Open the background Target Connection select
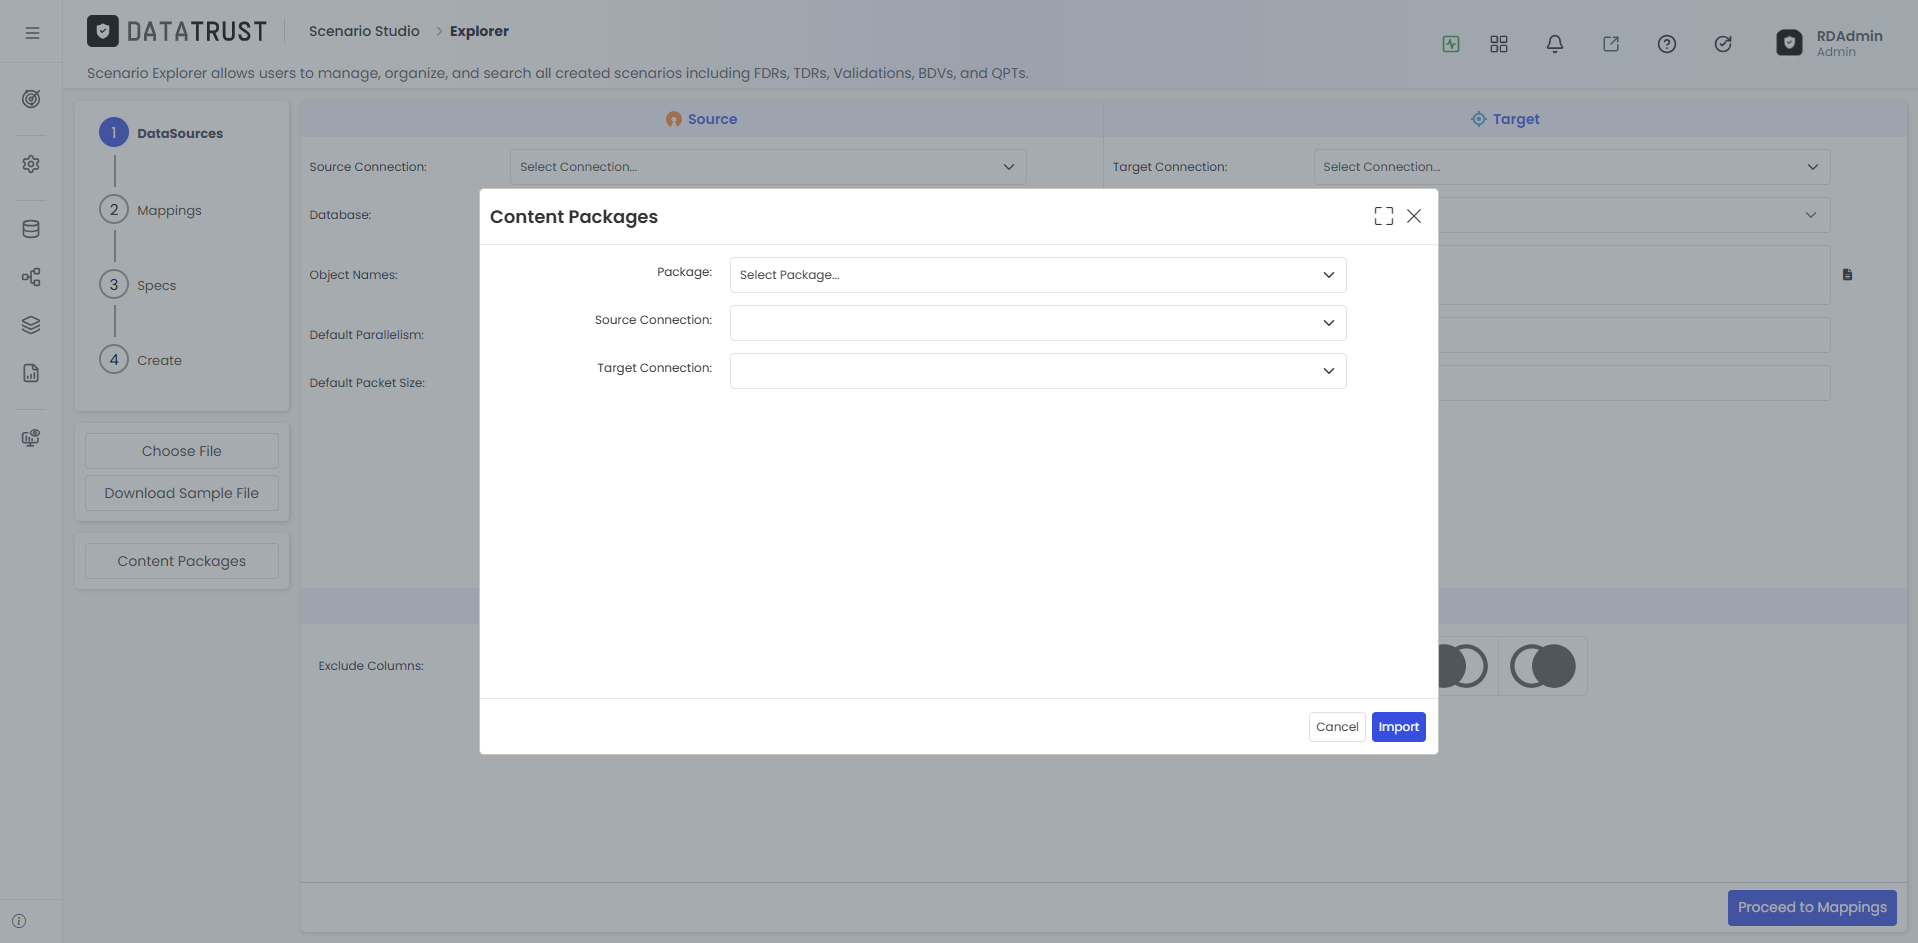The image size is (1918, 943). tap(1572, 167)
